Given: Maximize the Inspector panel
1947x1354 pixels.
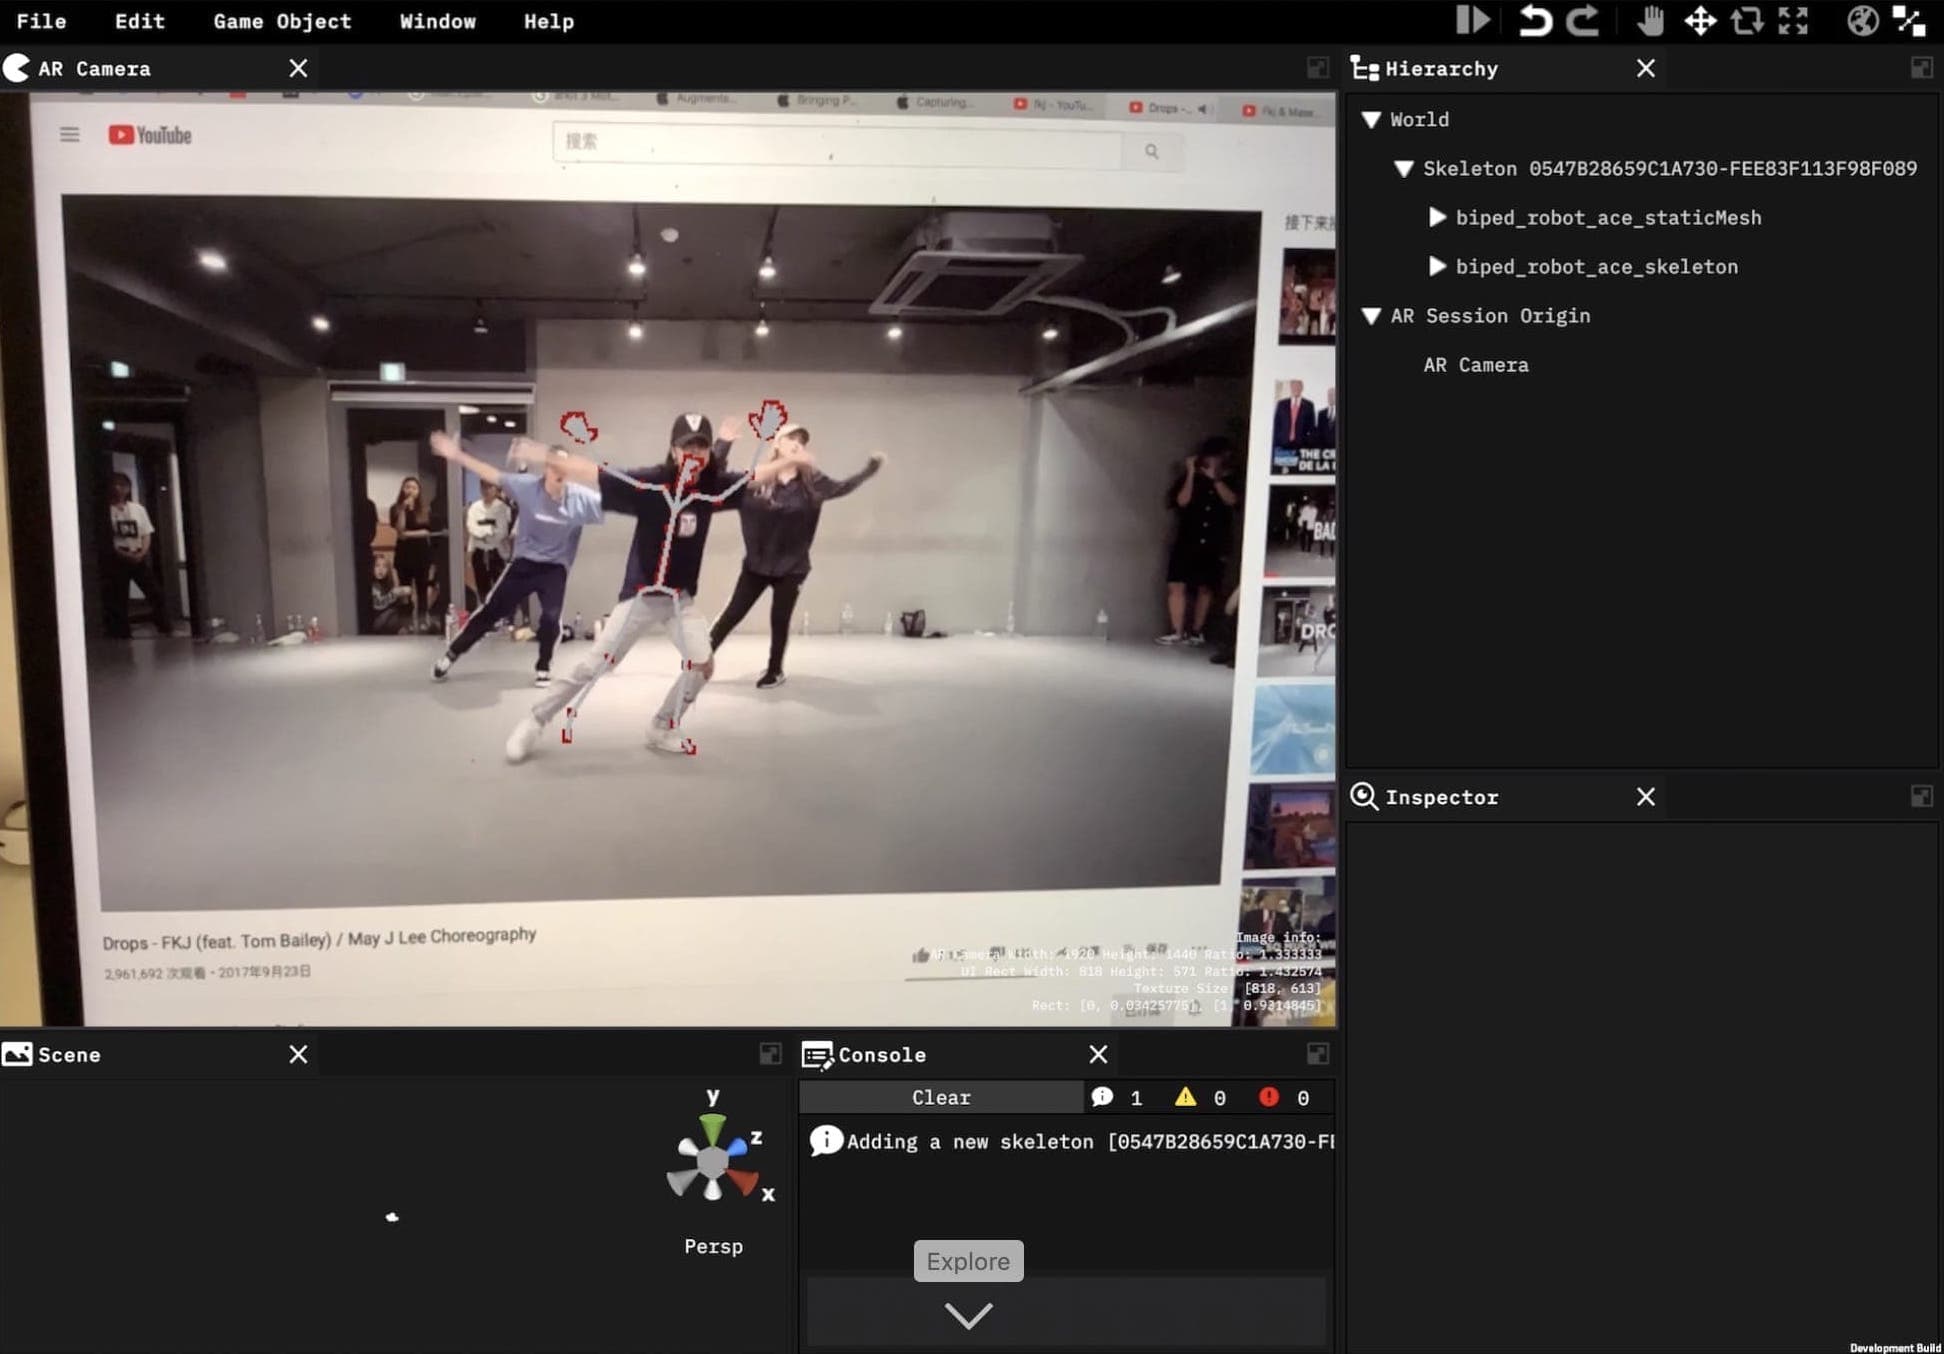Looking at the screenshot, I should click(x=1921, y=796).
